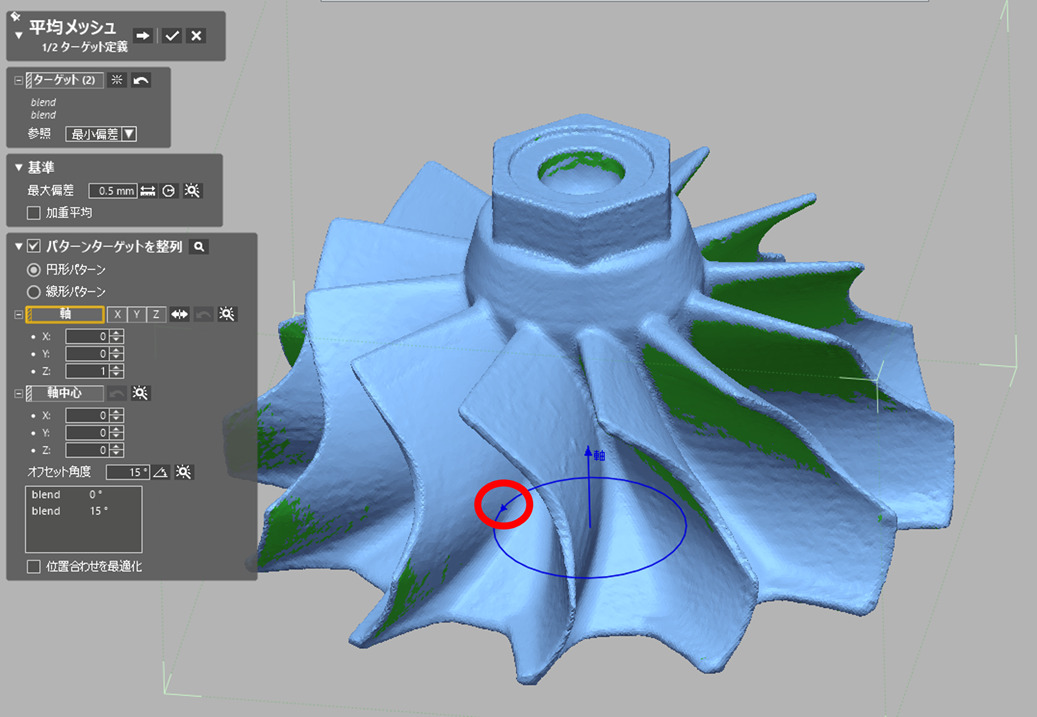Collapse the ターゲット tree node
The image size is (1037, 717).
pyautogui.click(x=18, y=80)
